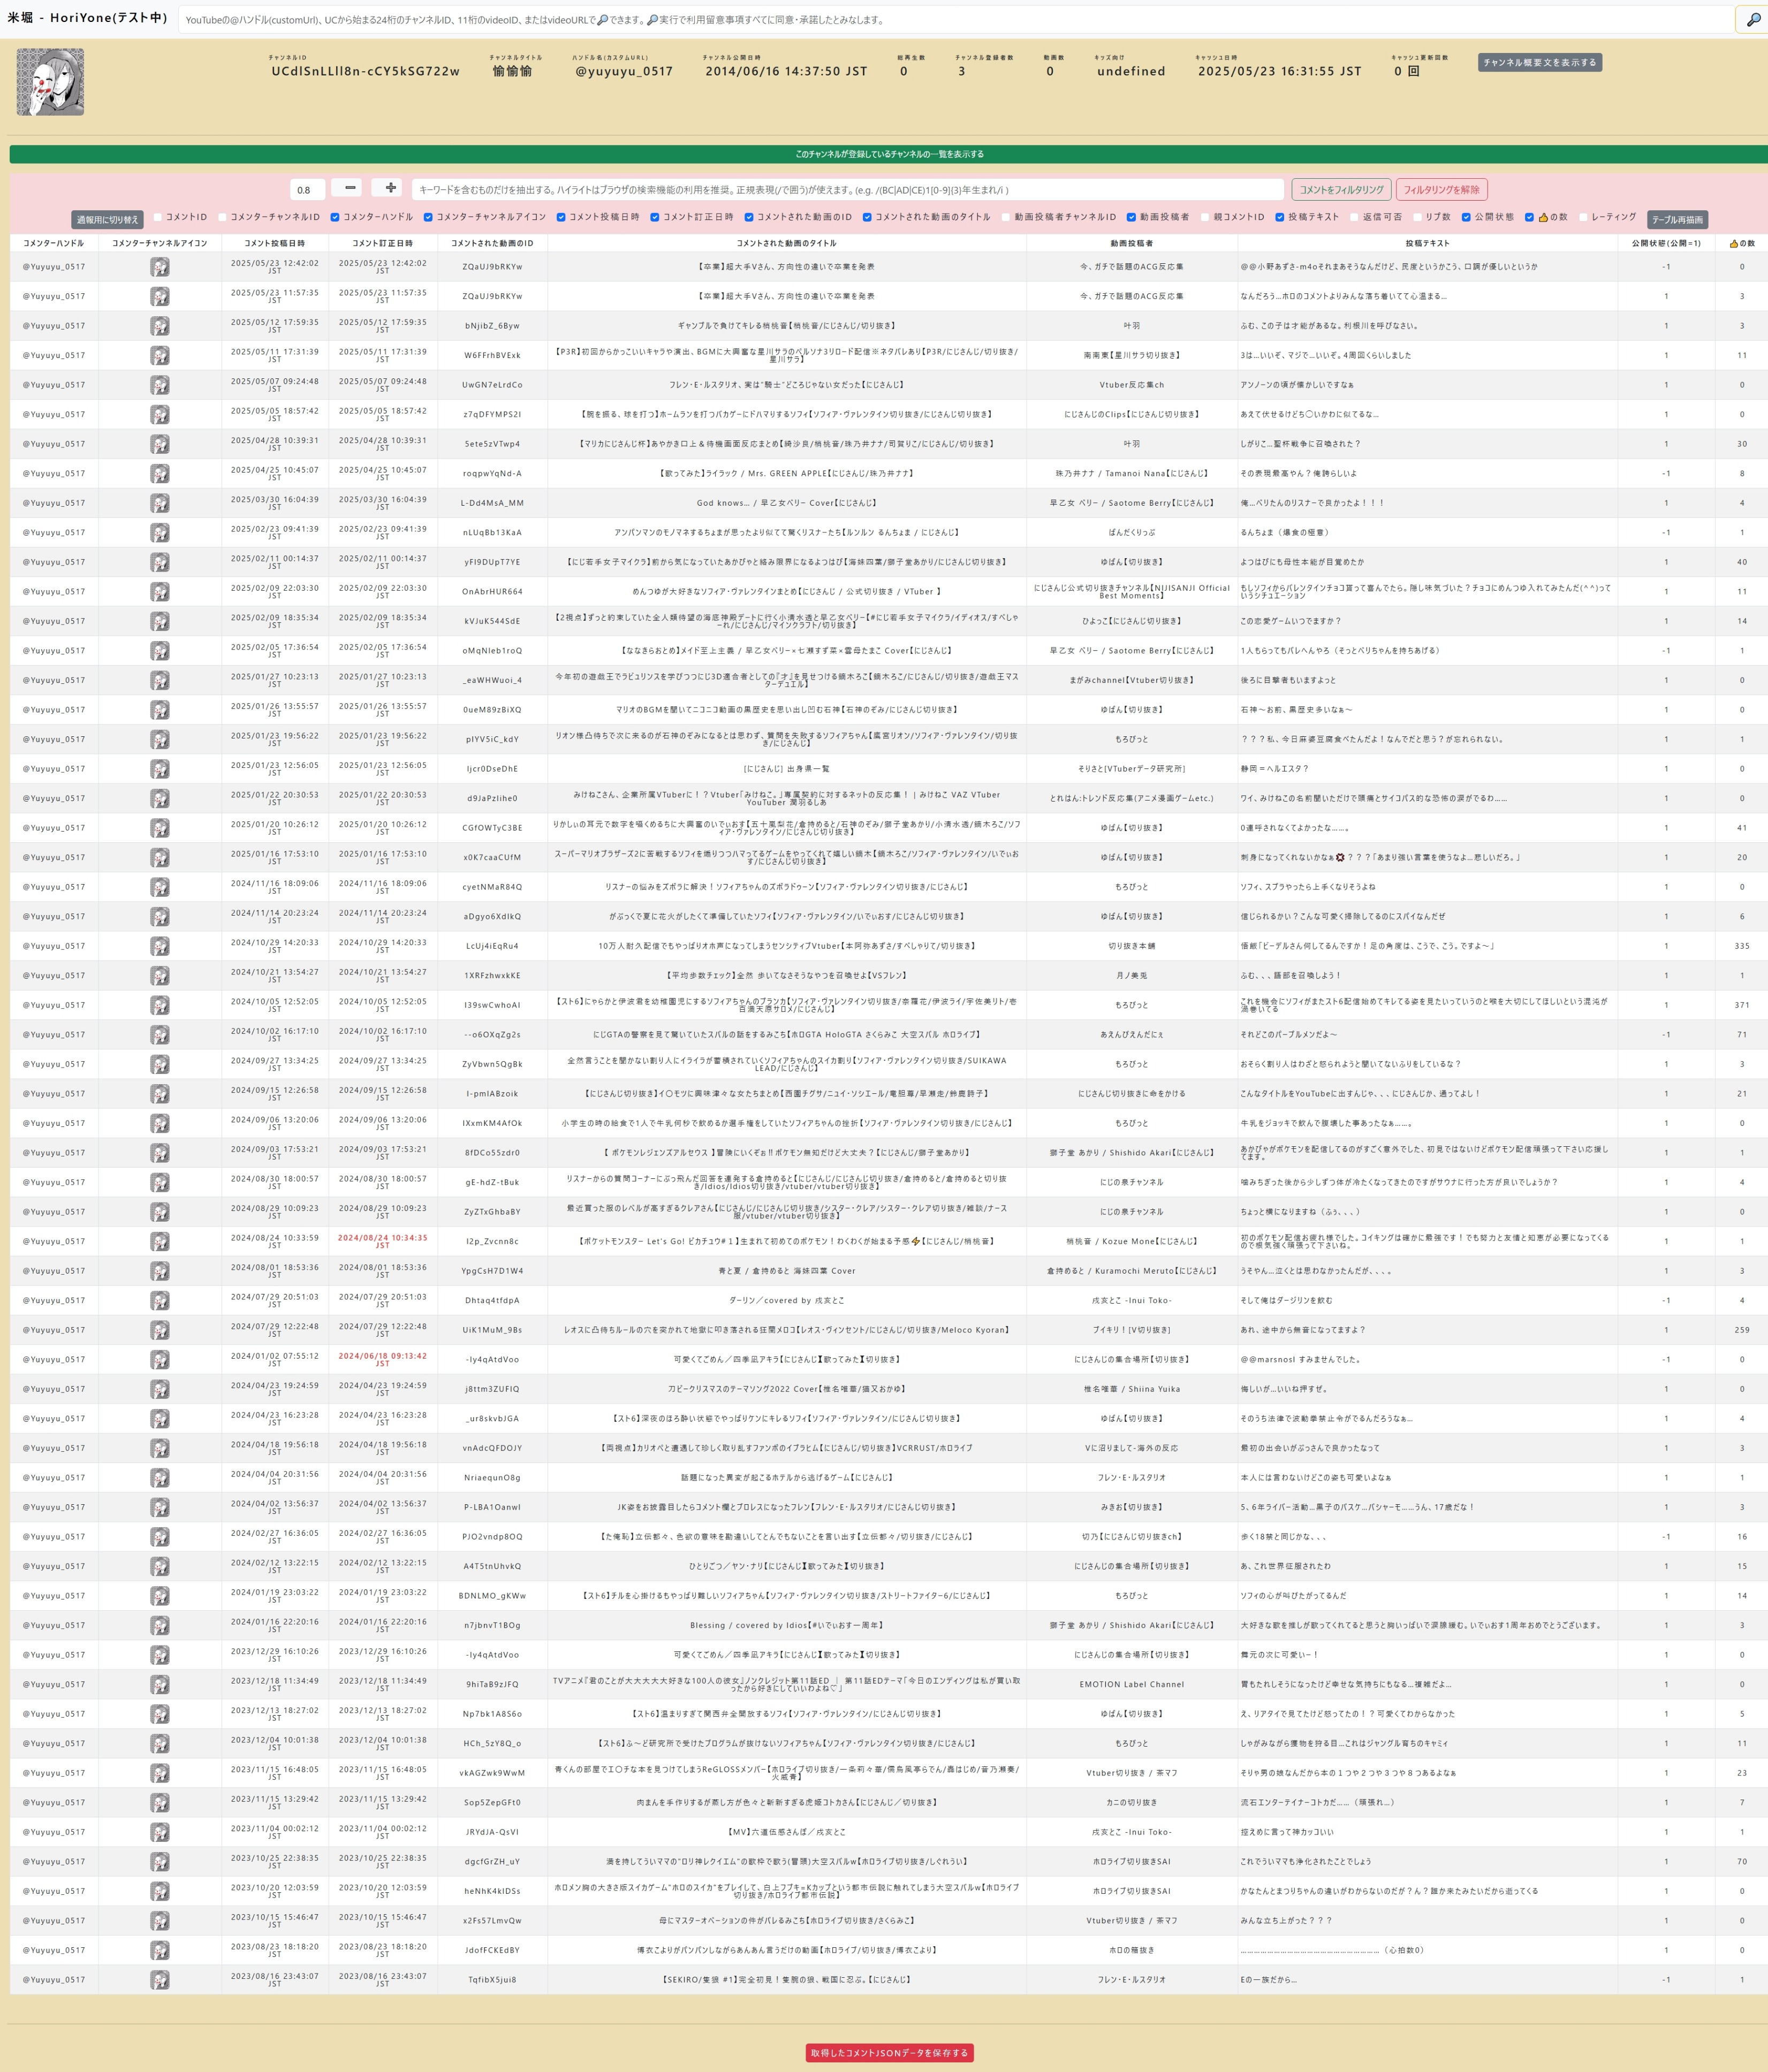Click commenter icon in the 2025/04/28 10:39:31 row
Screen dimensions: 1768x2072
tap(160, 444)
